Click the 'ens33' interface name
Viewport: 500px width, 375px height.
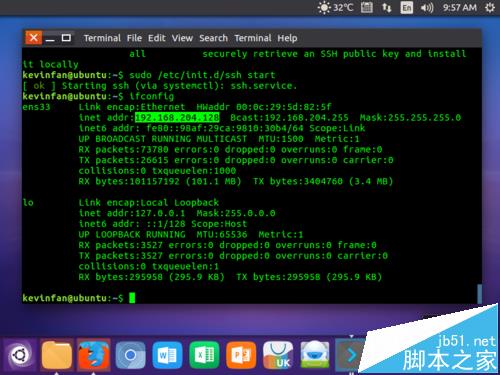pos(36,107)
